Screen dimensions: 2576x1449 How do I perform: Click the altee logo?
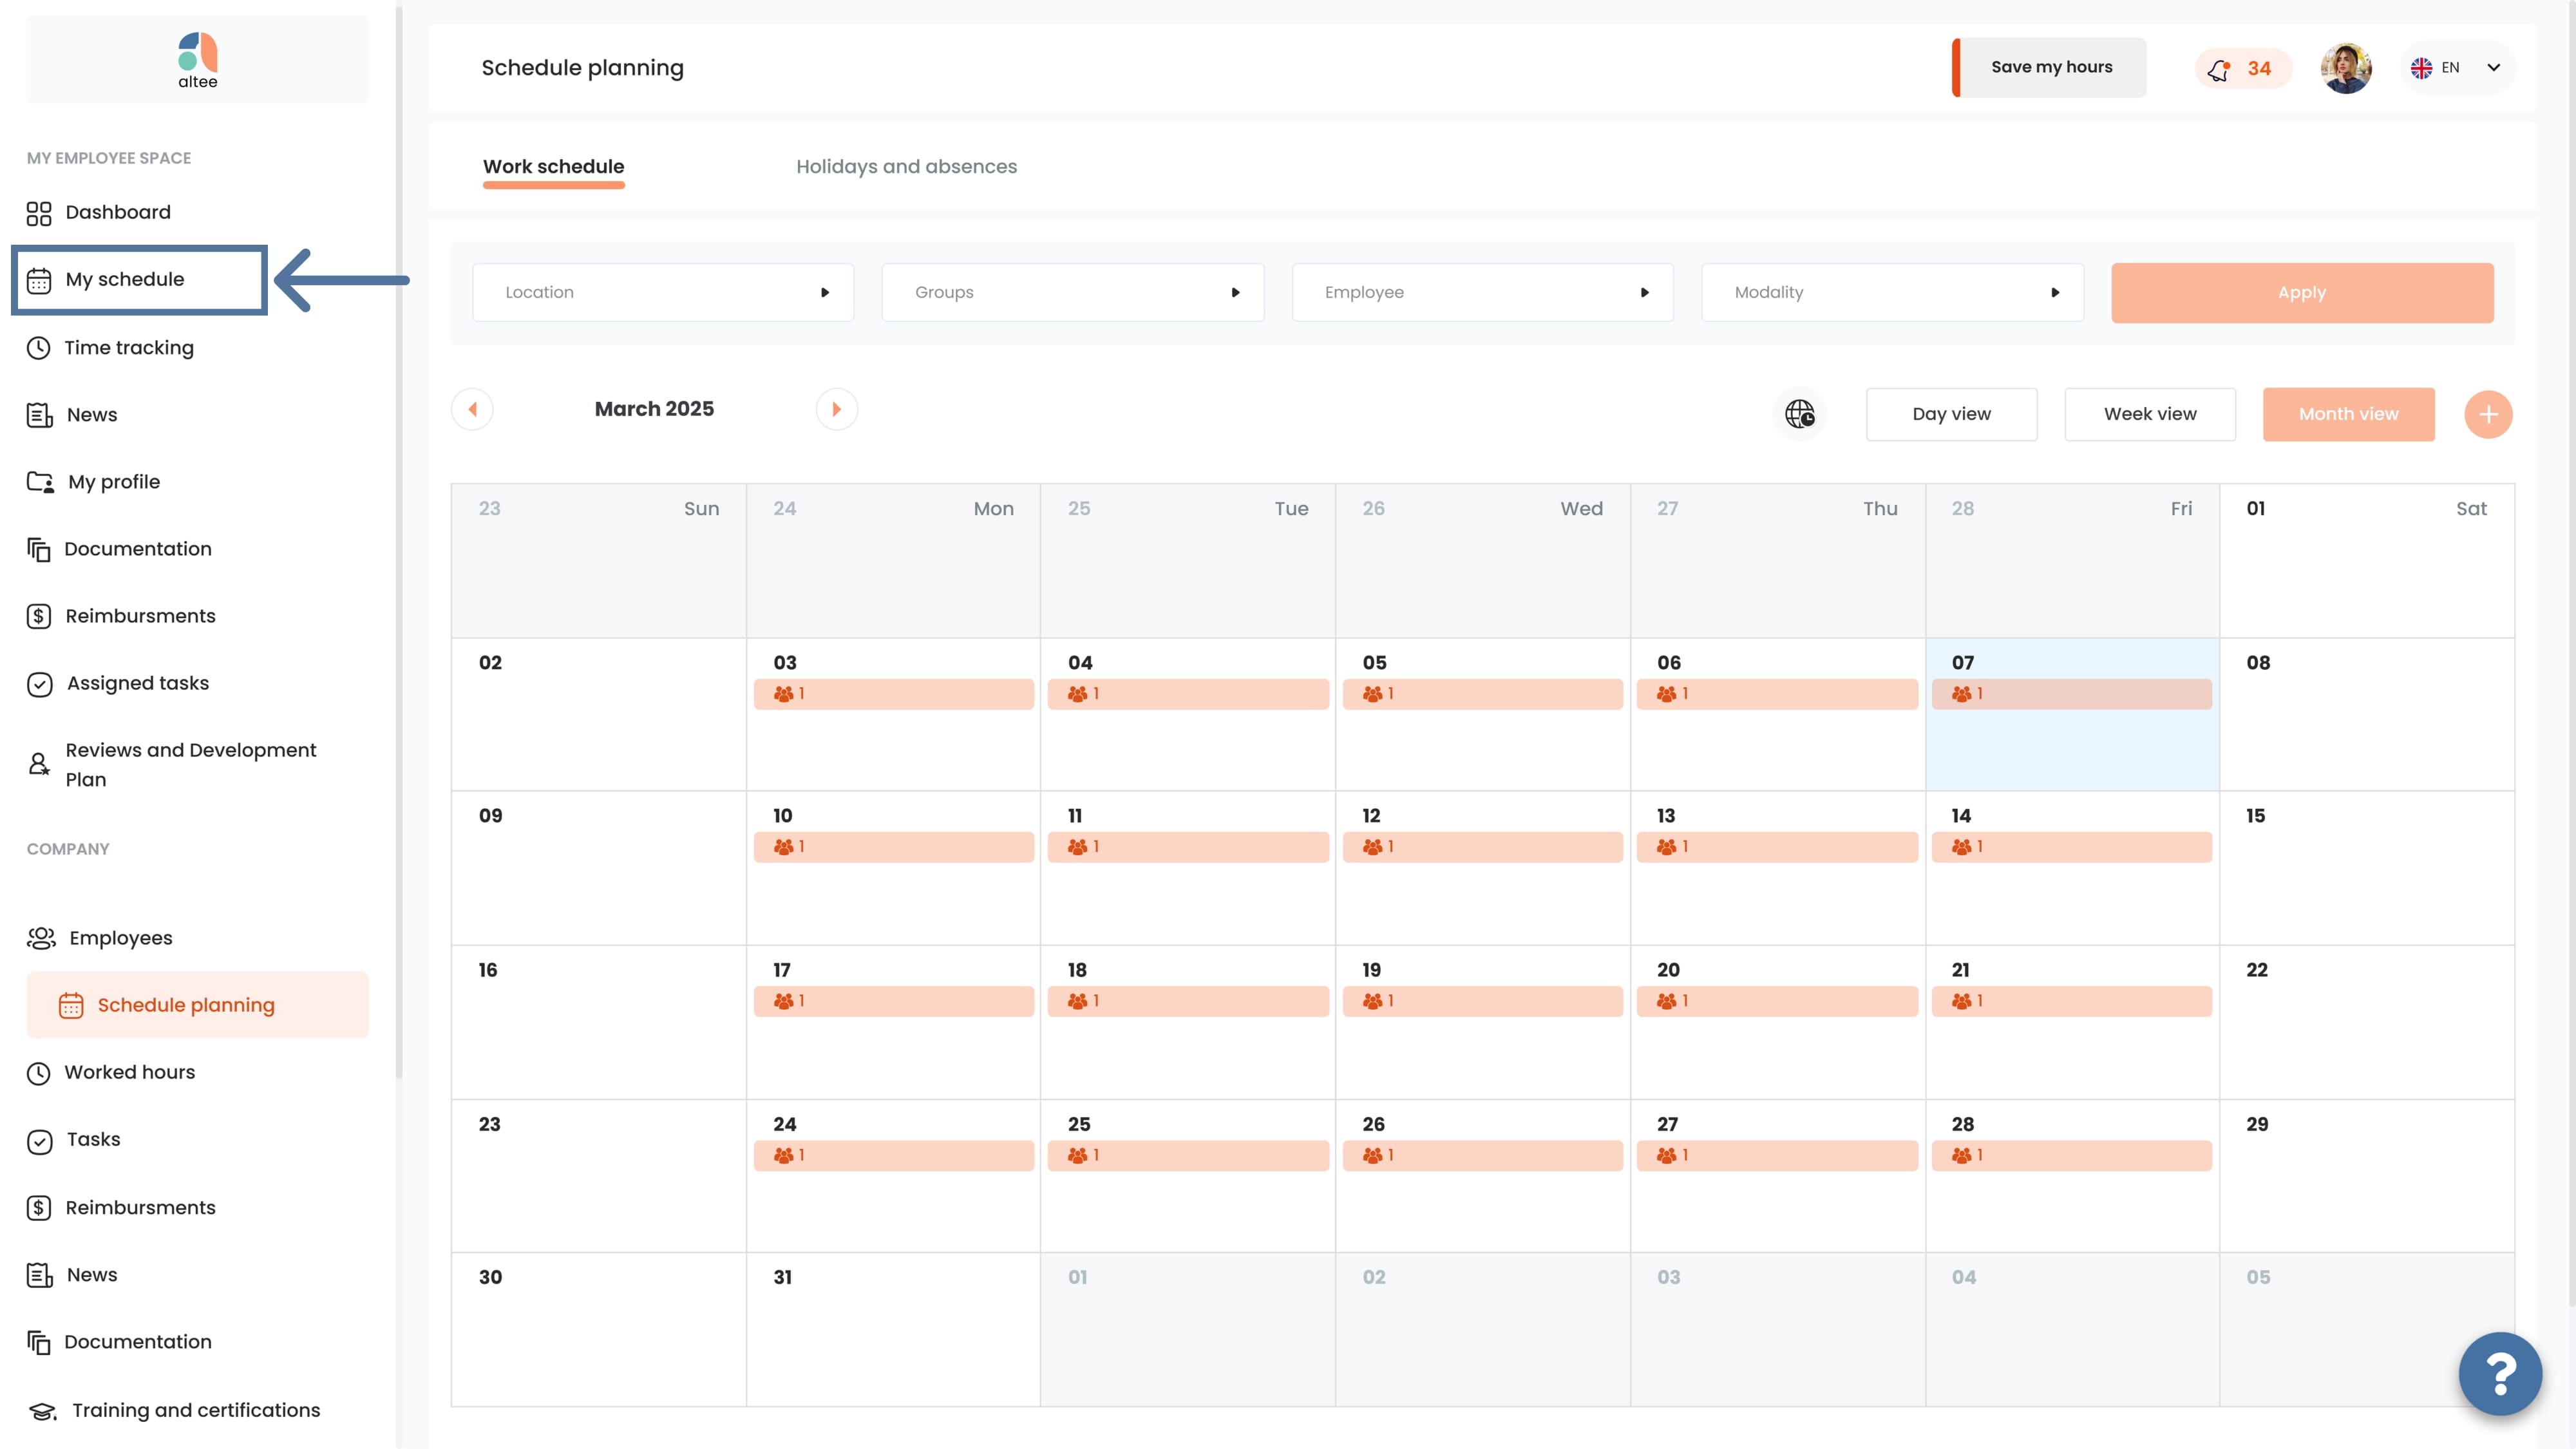pos(197,60)
